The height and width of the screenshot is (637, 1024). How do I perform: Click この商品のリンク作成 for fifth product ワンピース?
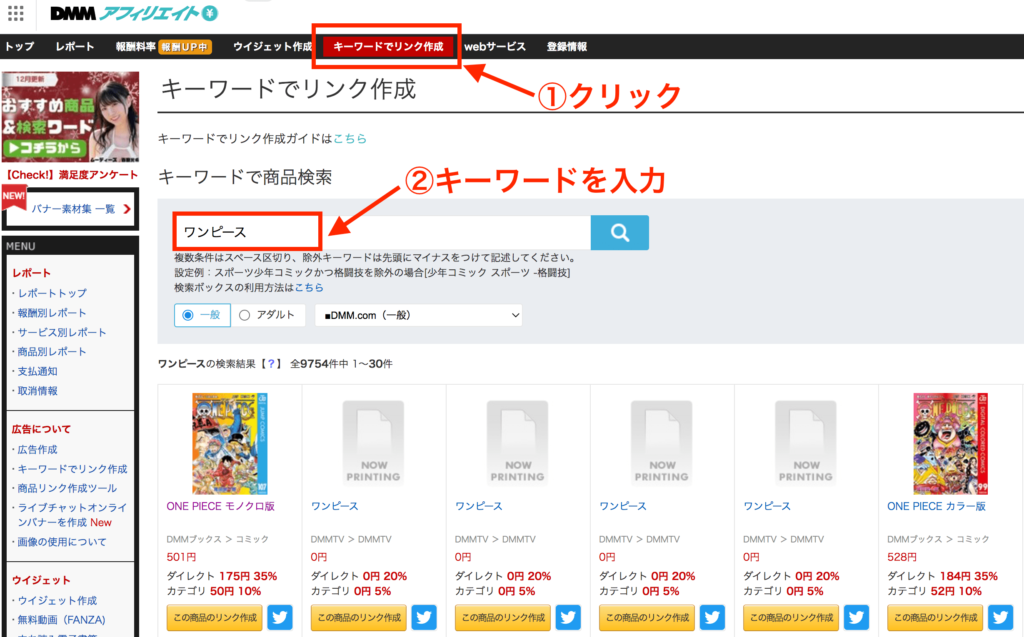[791, 617]
